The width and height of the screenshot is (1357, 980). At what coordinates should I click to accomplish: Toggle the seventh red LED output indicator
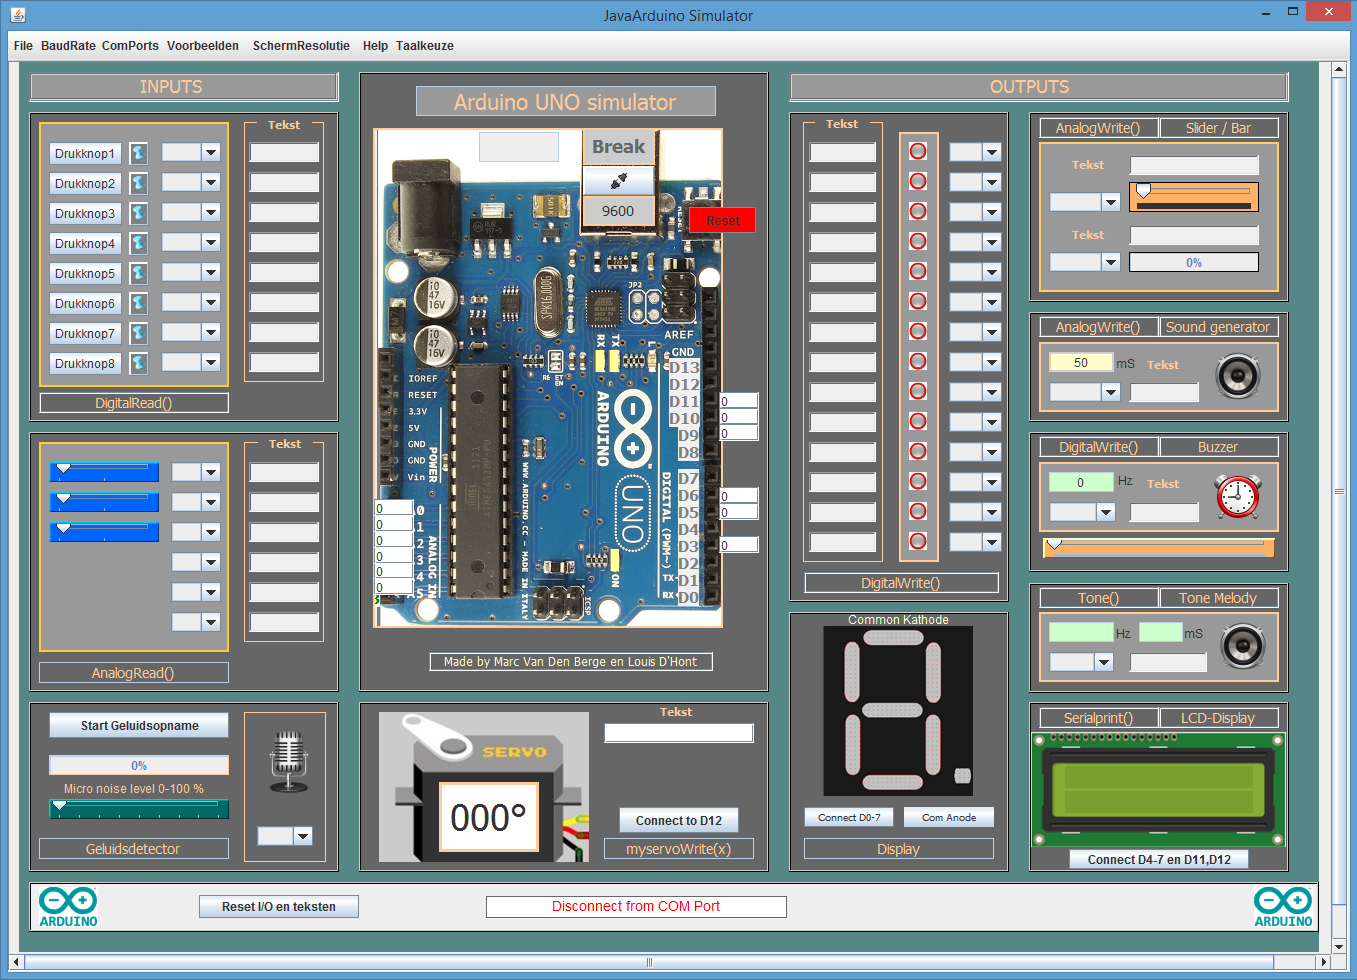[918, 331]
